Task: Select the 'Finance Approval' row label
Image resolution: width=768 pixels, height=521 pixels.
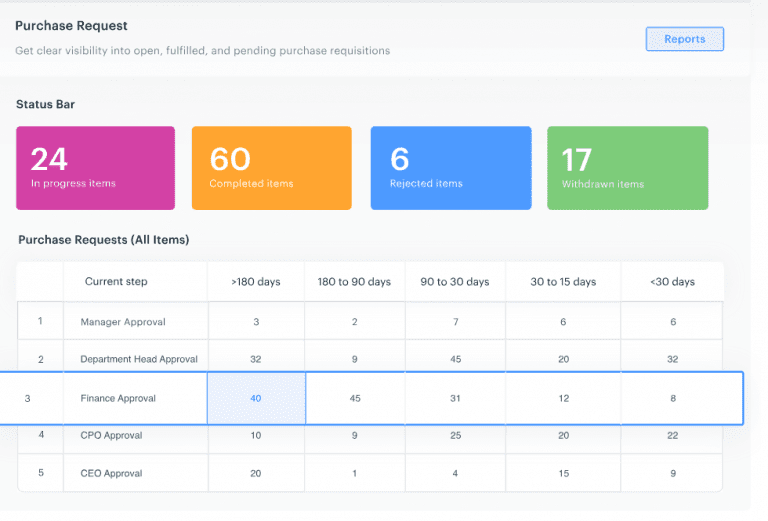Action: [x=118, y=398]
